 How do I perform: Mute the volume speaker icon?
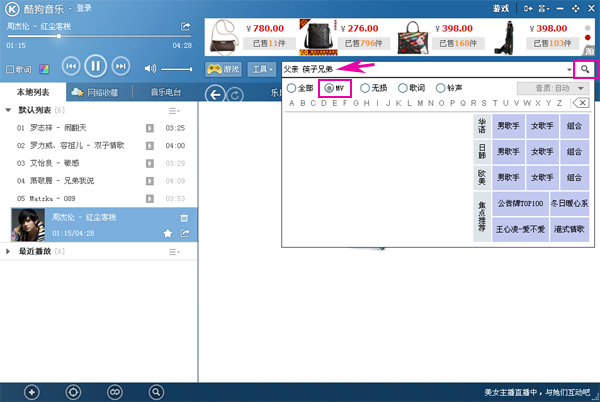[x=150, y=68]
